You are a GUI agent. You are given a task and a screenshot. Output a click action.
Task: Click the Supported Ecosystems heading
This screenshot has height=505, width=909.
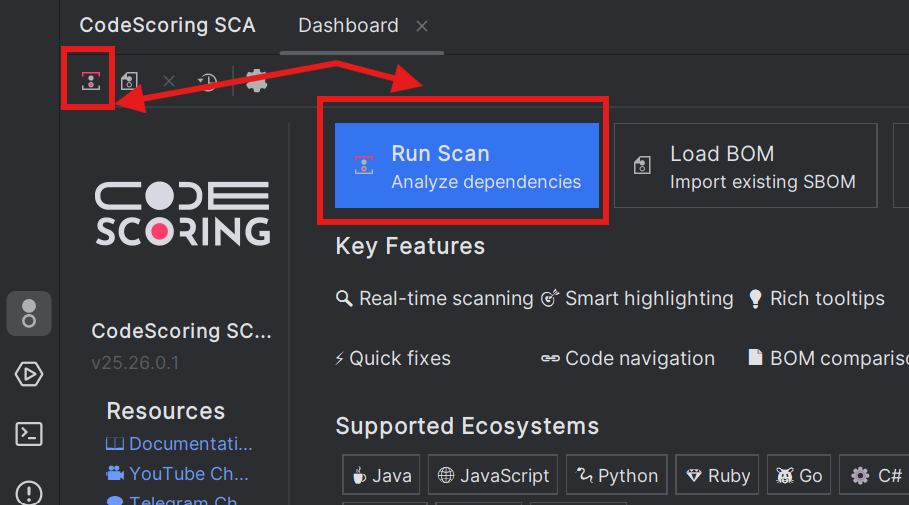point(467,426)
